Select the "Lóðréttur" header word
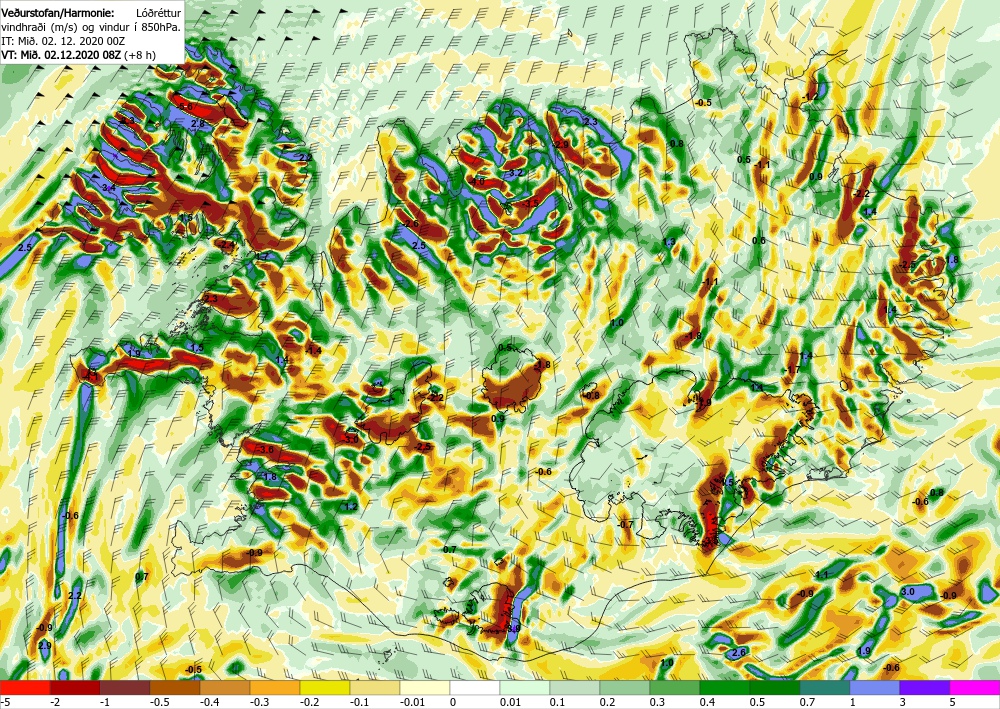This screenshot has width=1000, height=709. click(159, 12)
